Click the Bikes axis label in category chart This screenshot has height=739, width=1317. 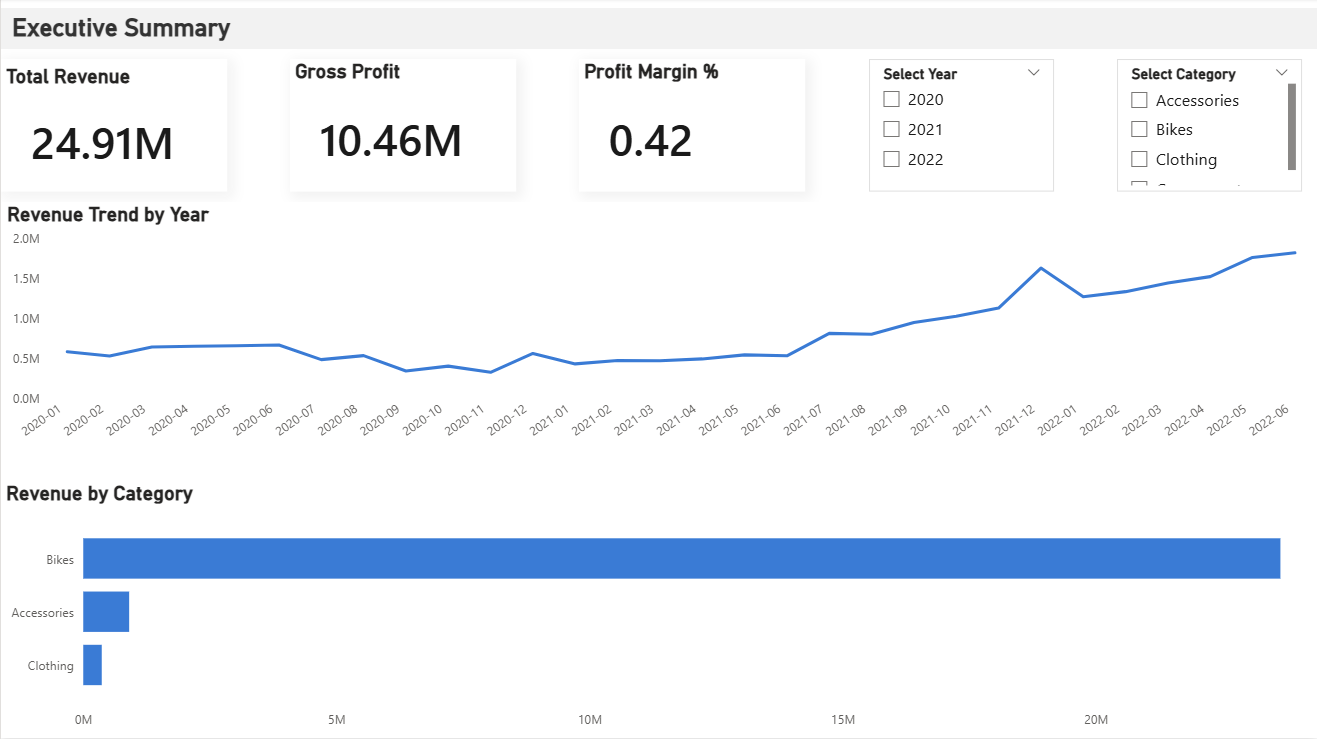pyautogui.click(x=59, y=560)
